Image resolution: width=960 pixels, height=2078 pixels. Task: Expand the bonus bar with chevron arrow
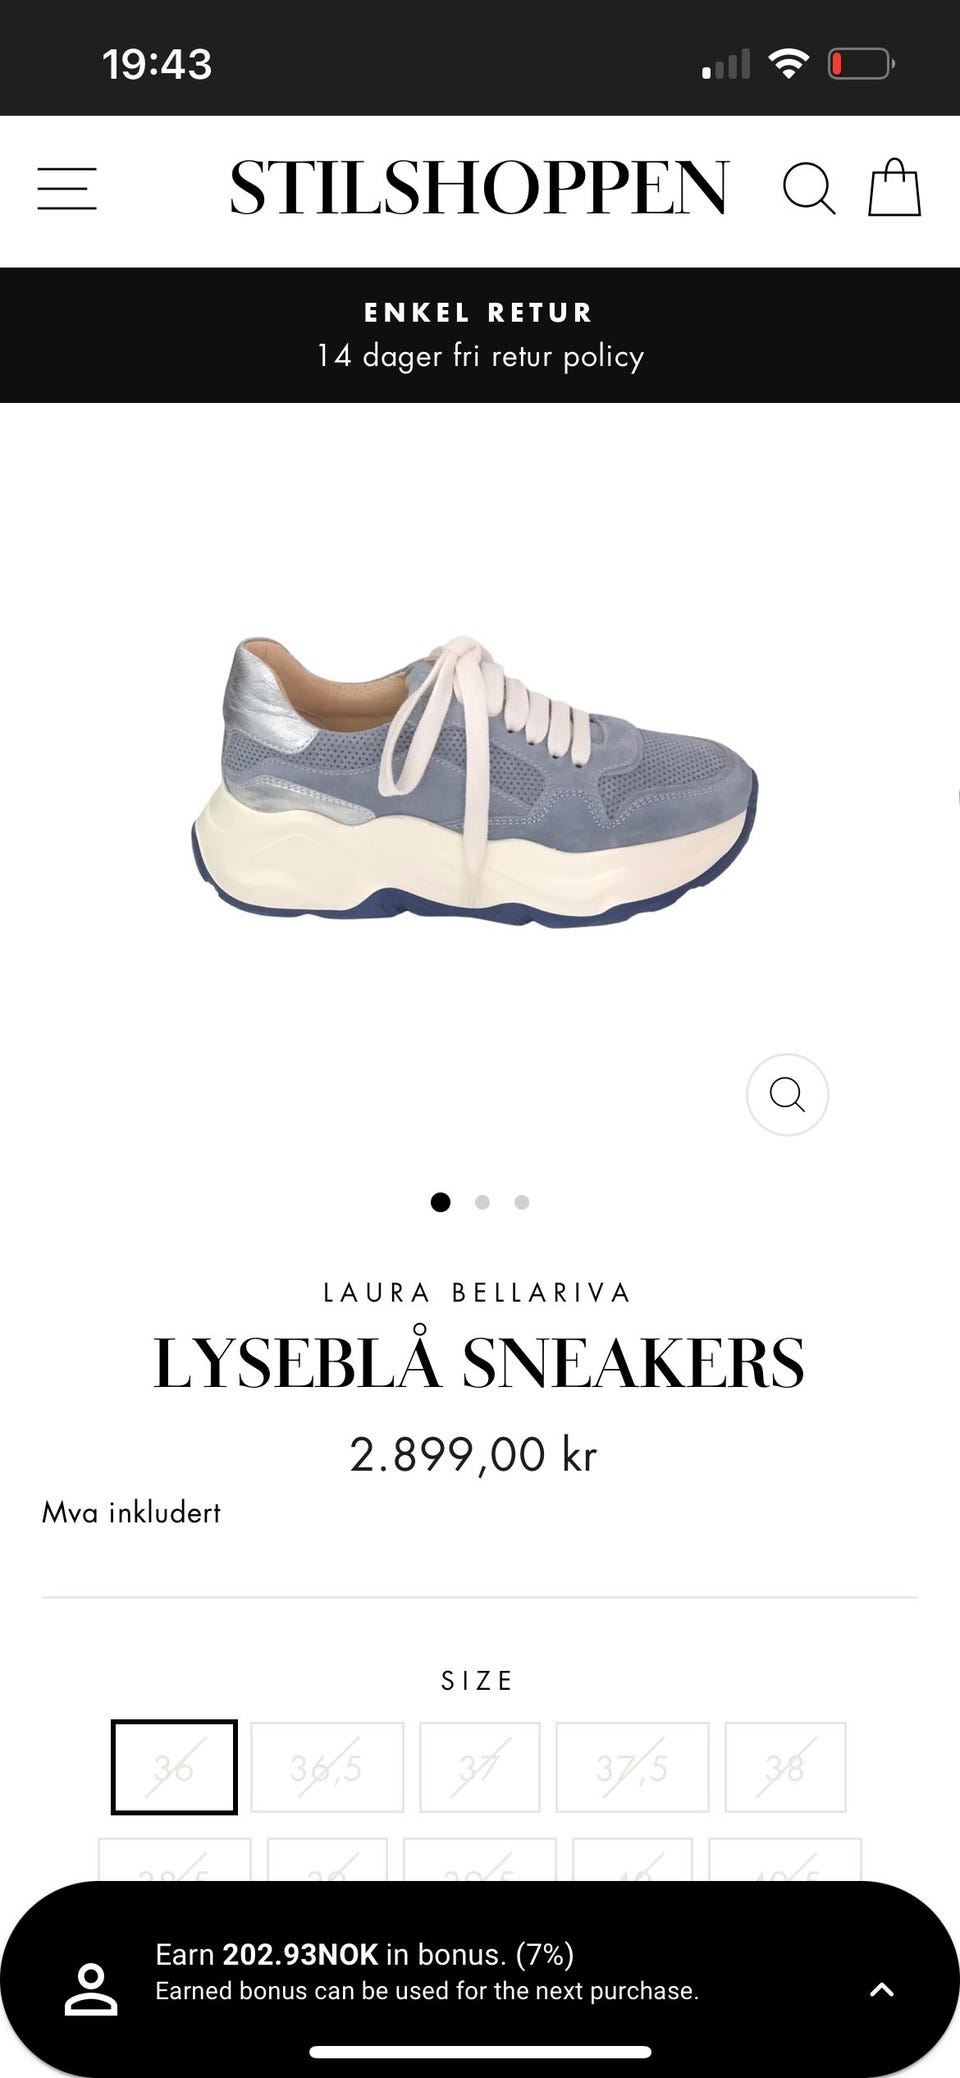point(881,1988)
